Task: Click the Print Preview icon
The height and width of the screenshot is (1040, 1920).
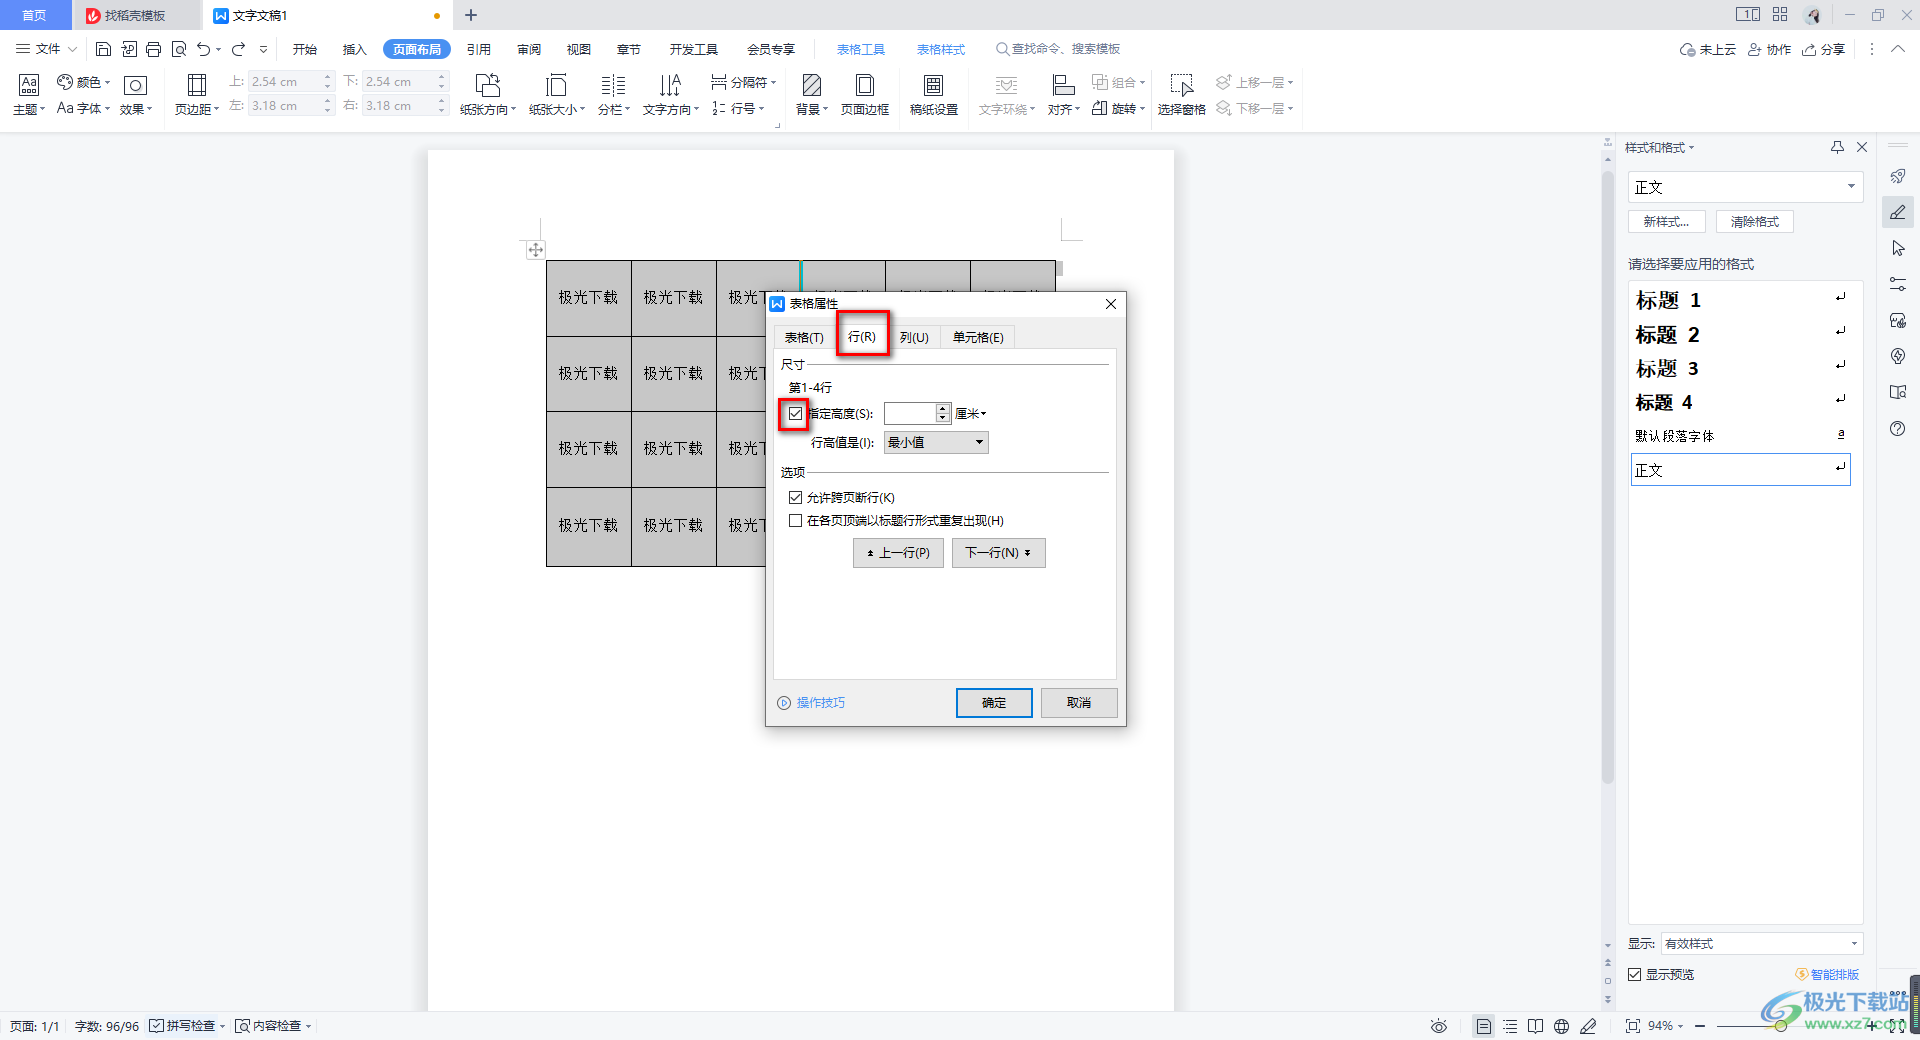Action: 179,49
